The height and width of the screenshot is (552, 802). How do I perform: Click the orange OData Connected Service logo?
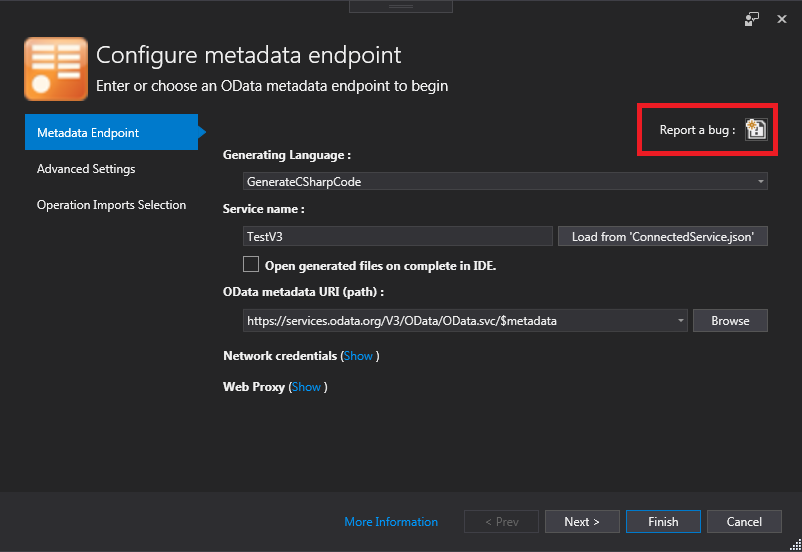[56, 69]
